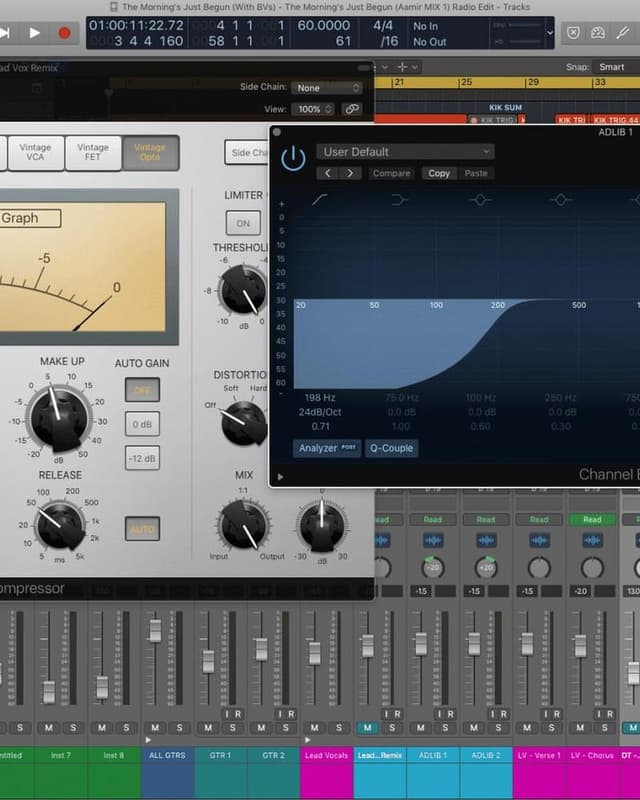The width and height of the screenshot is (640, 800).
Task: Click the ADLIB 1 waveform track icon
Action: pos(433,540)
